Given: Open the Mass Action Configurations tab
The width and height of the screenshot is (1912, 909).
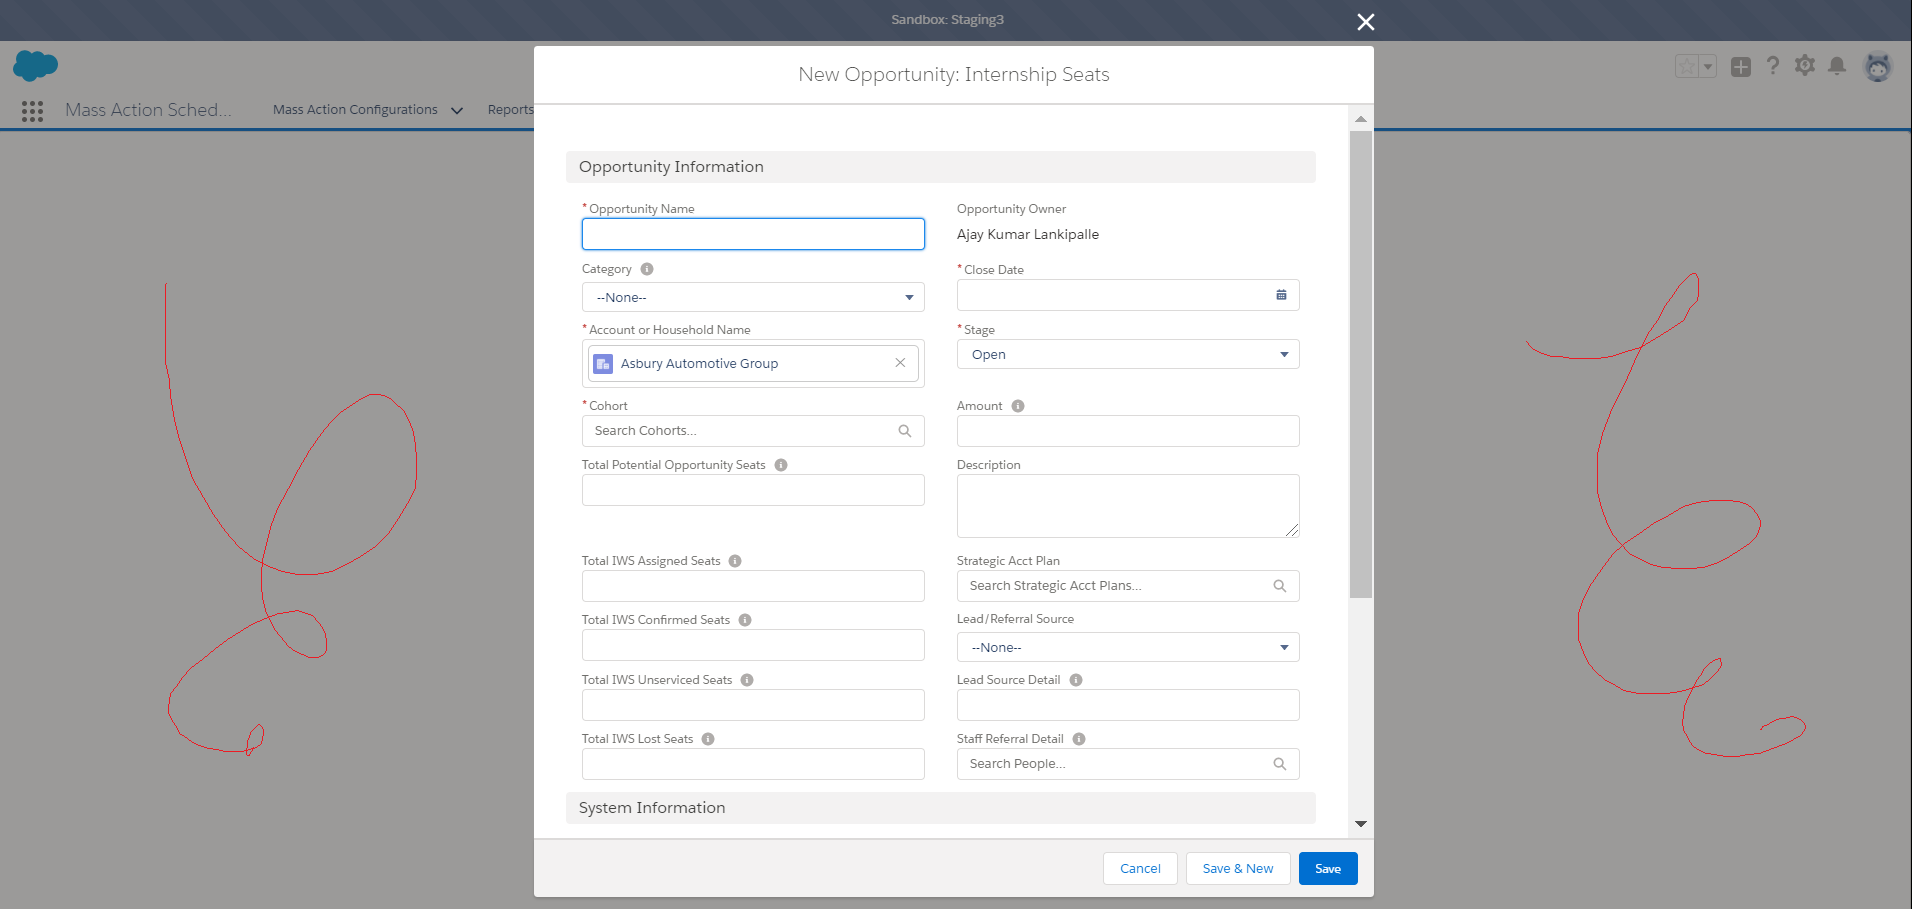Looking at the screenshot, I should click(x=355, y=110).
